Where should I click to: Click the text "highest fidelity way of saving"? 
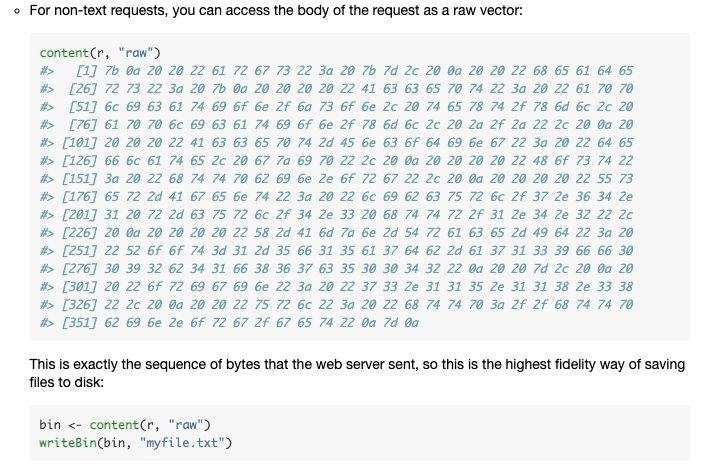coord(595,365)
